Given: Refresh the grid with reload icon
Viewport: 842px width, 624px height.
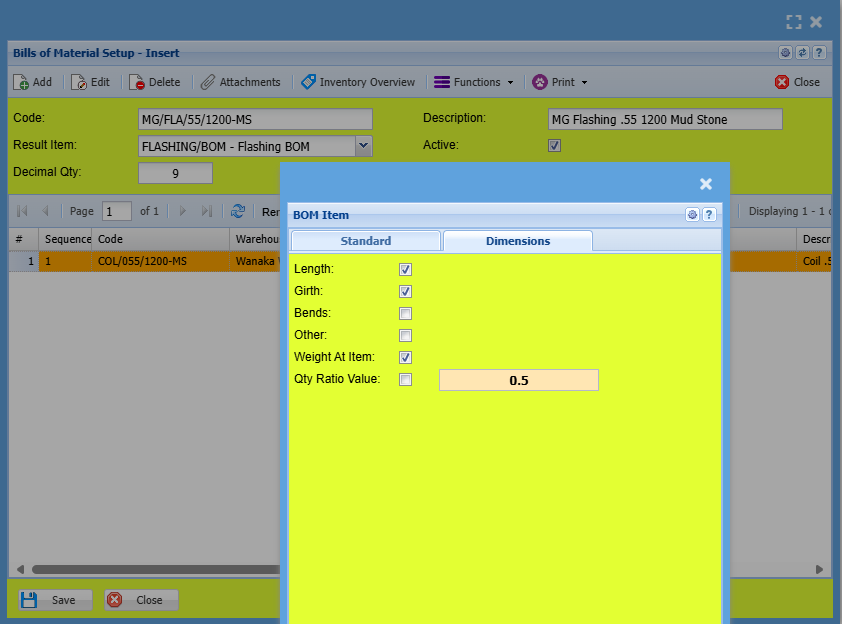Looking at the screenshot, I should (x=238, y=211).
